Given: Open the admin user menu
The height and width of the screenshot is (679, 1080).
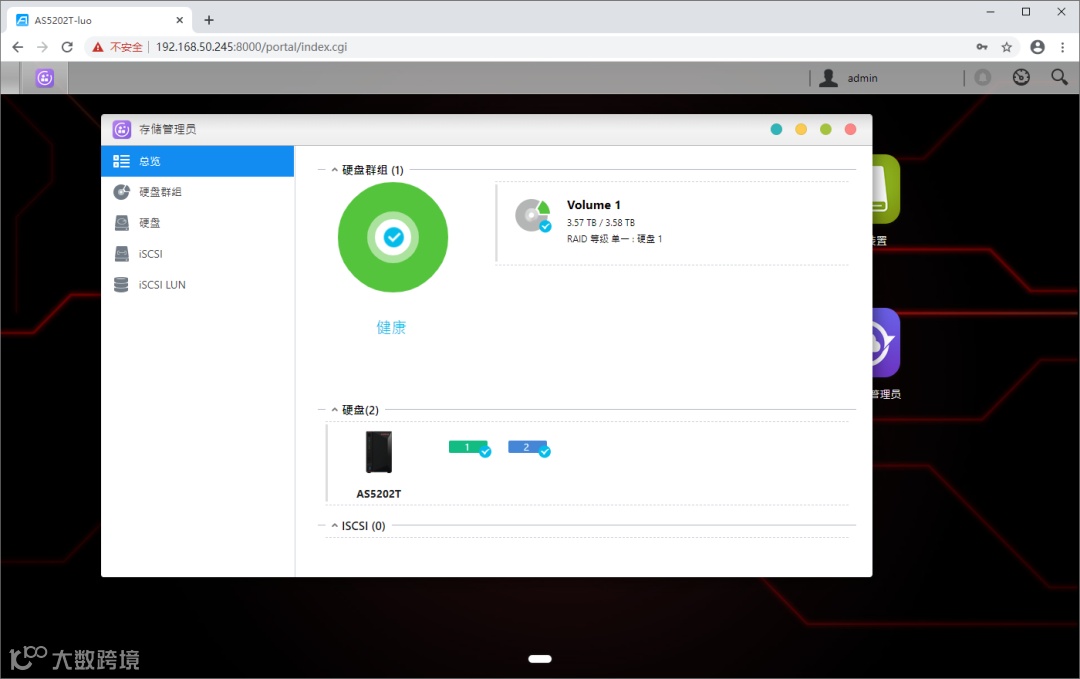Looking at the screenshot, I should pyautogui.click(x=850, y=77).
